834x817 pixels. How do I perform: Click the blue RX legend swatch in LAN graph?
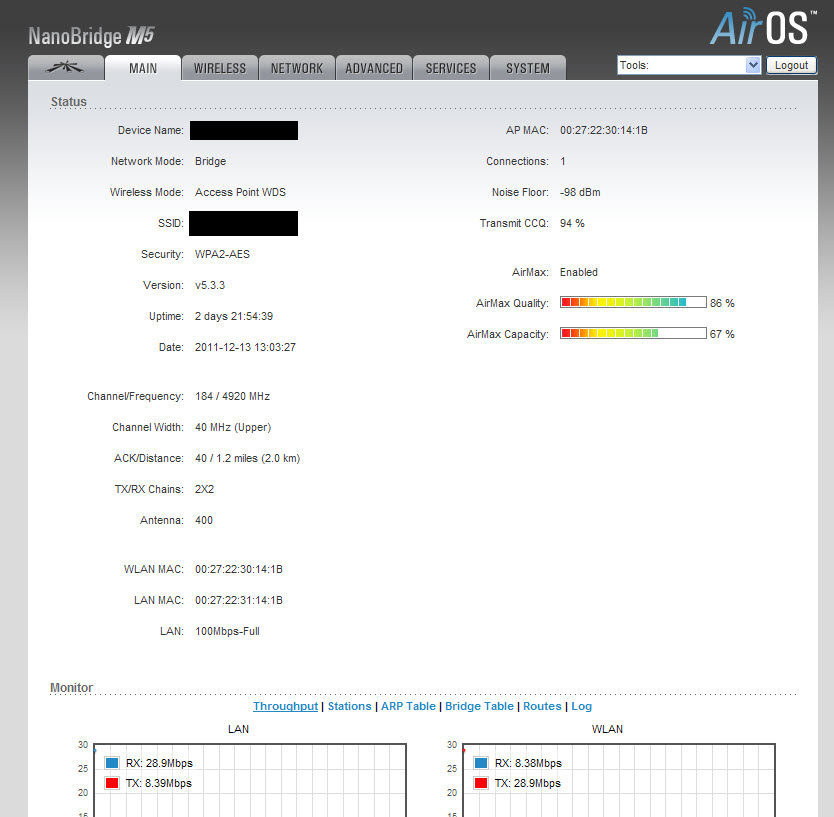coord(112,763)
